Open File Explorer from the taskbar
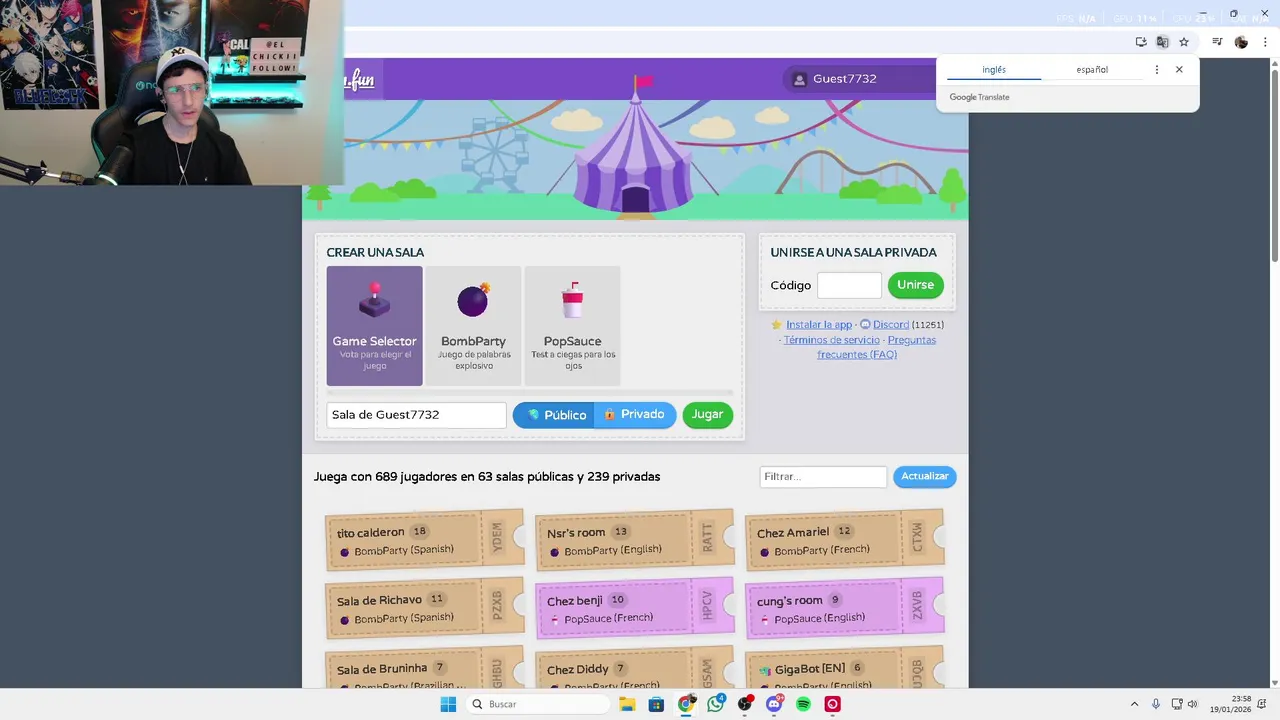Image resolution: width=1280 pixels, height=720 pixels. click(627, 704)
